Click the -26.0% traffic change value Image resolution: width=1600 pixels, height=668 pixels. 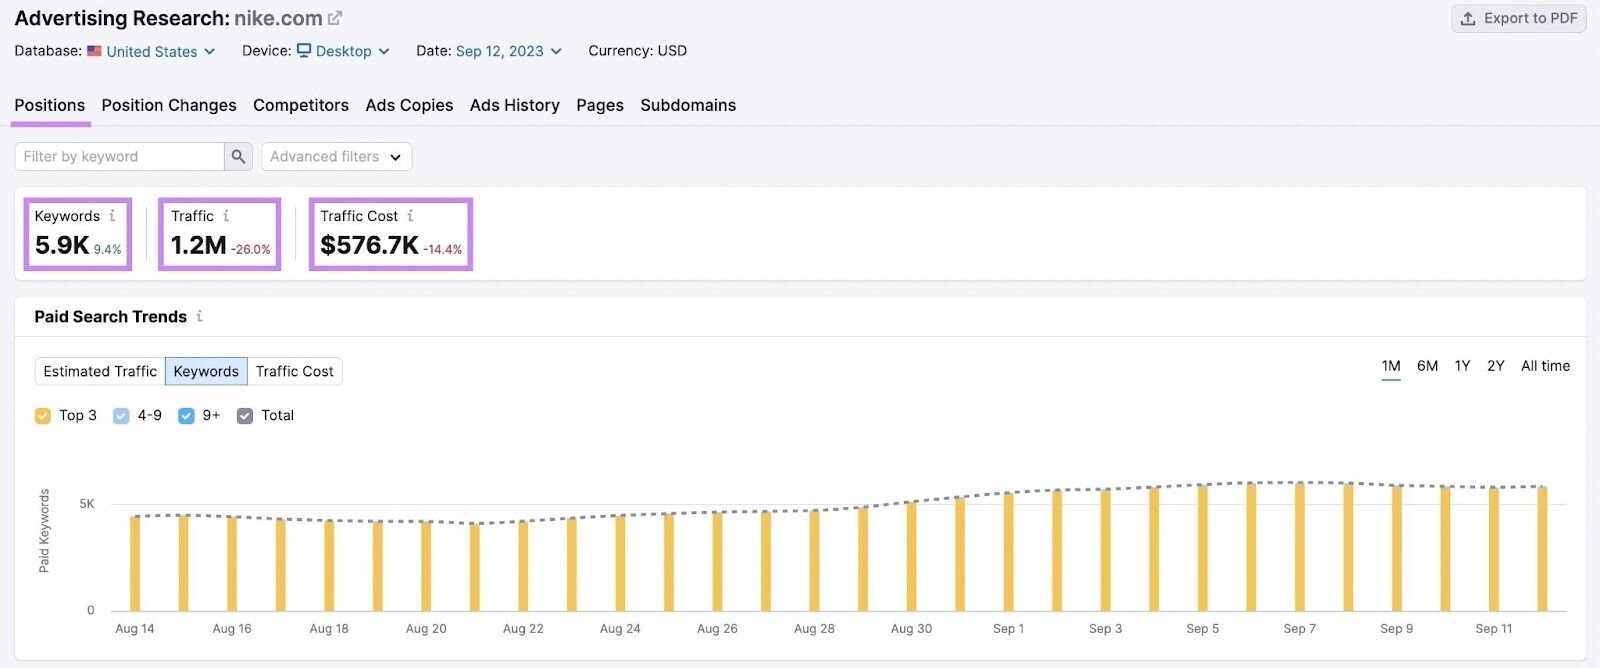pyautogui.click(x=251, y=250)
